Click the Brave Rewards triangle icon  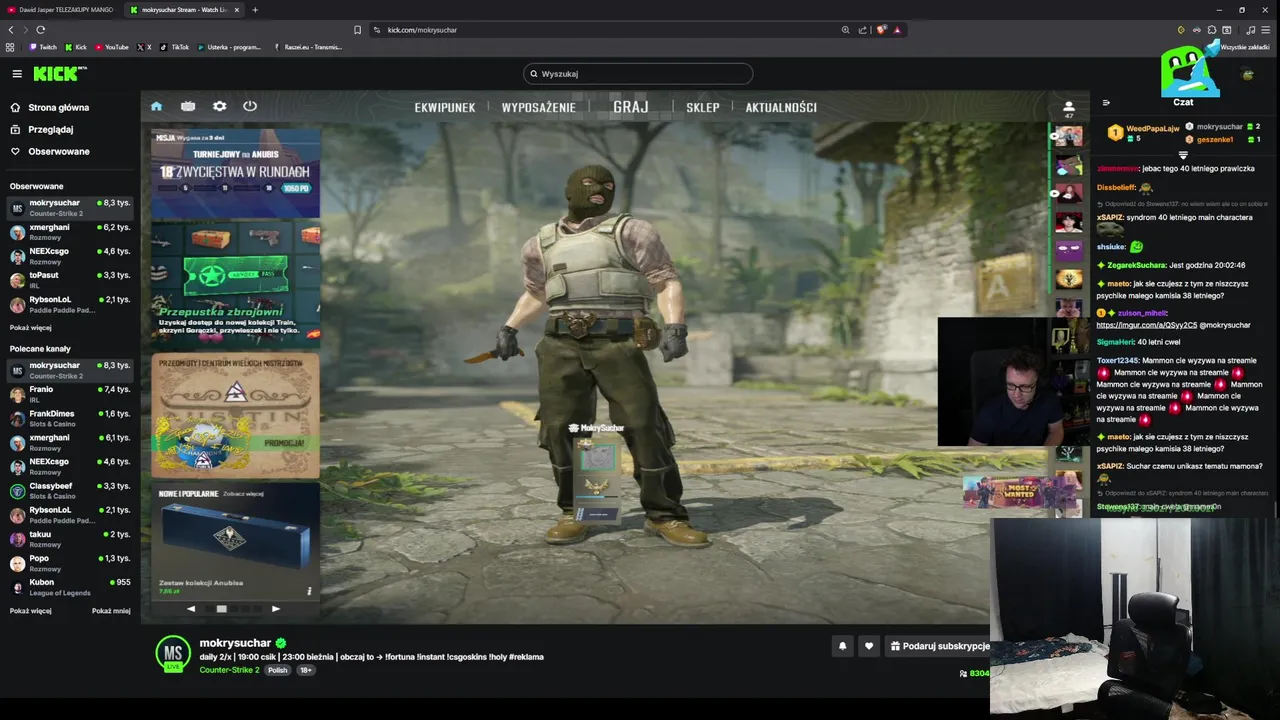point(897,30)
